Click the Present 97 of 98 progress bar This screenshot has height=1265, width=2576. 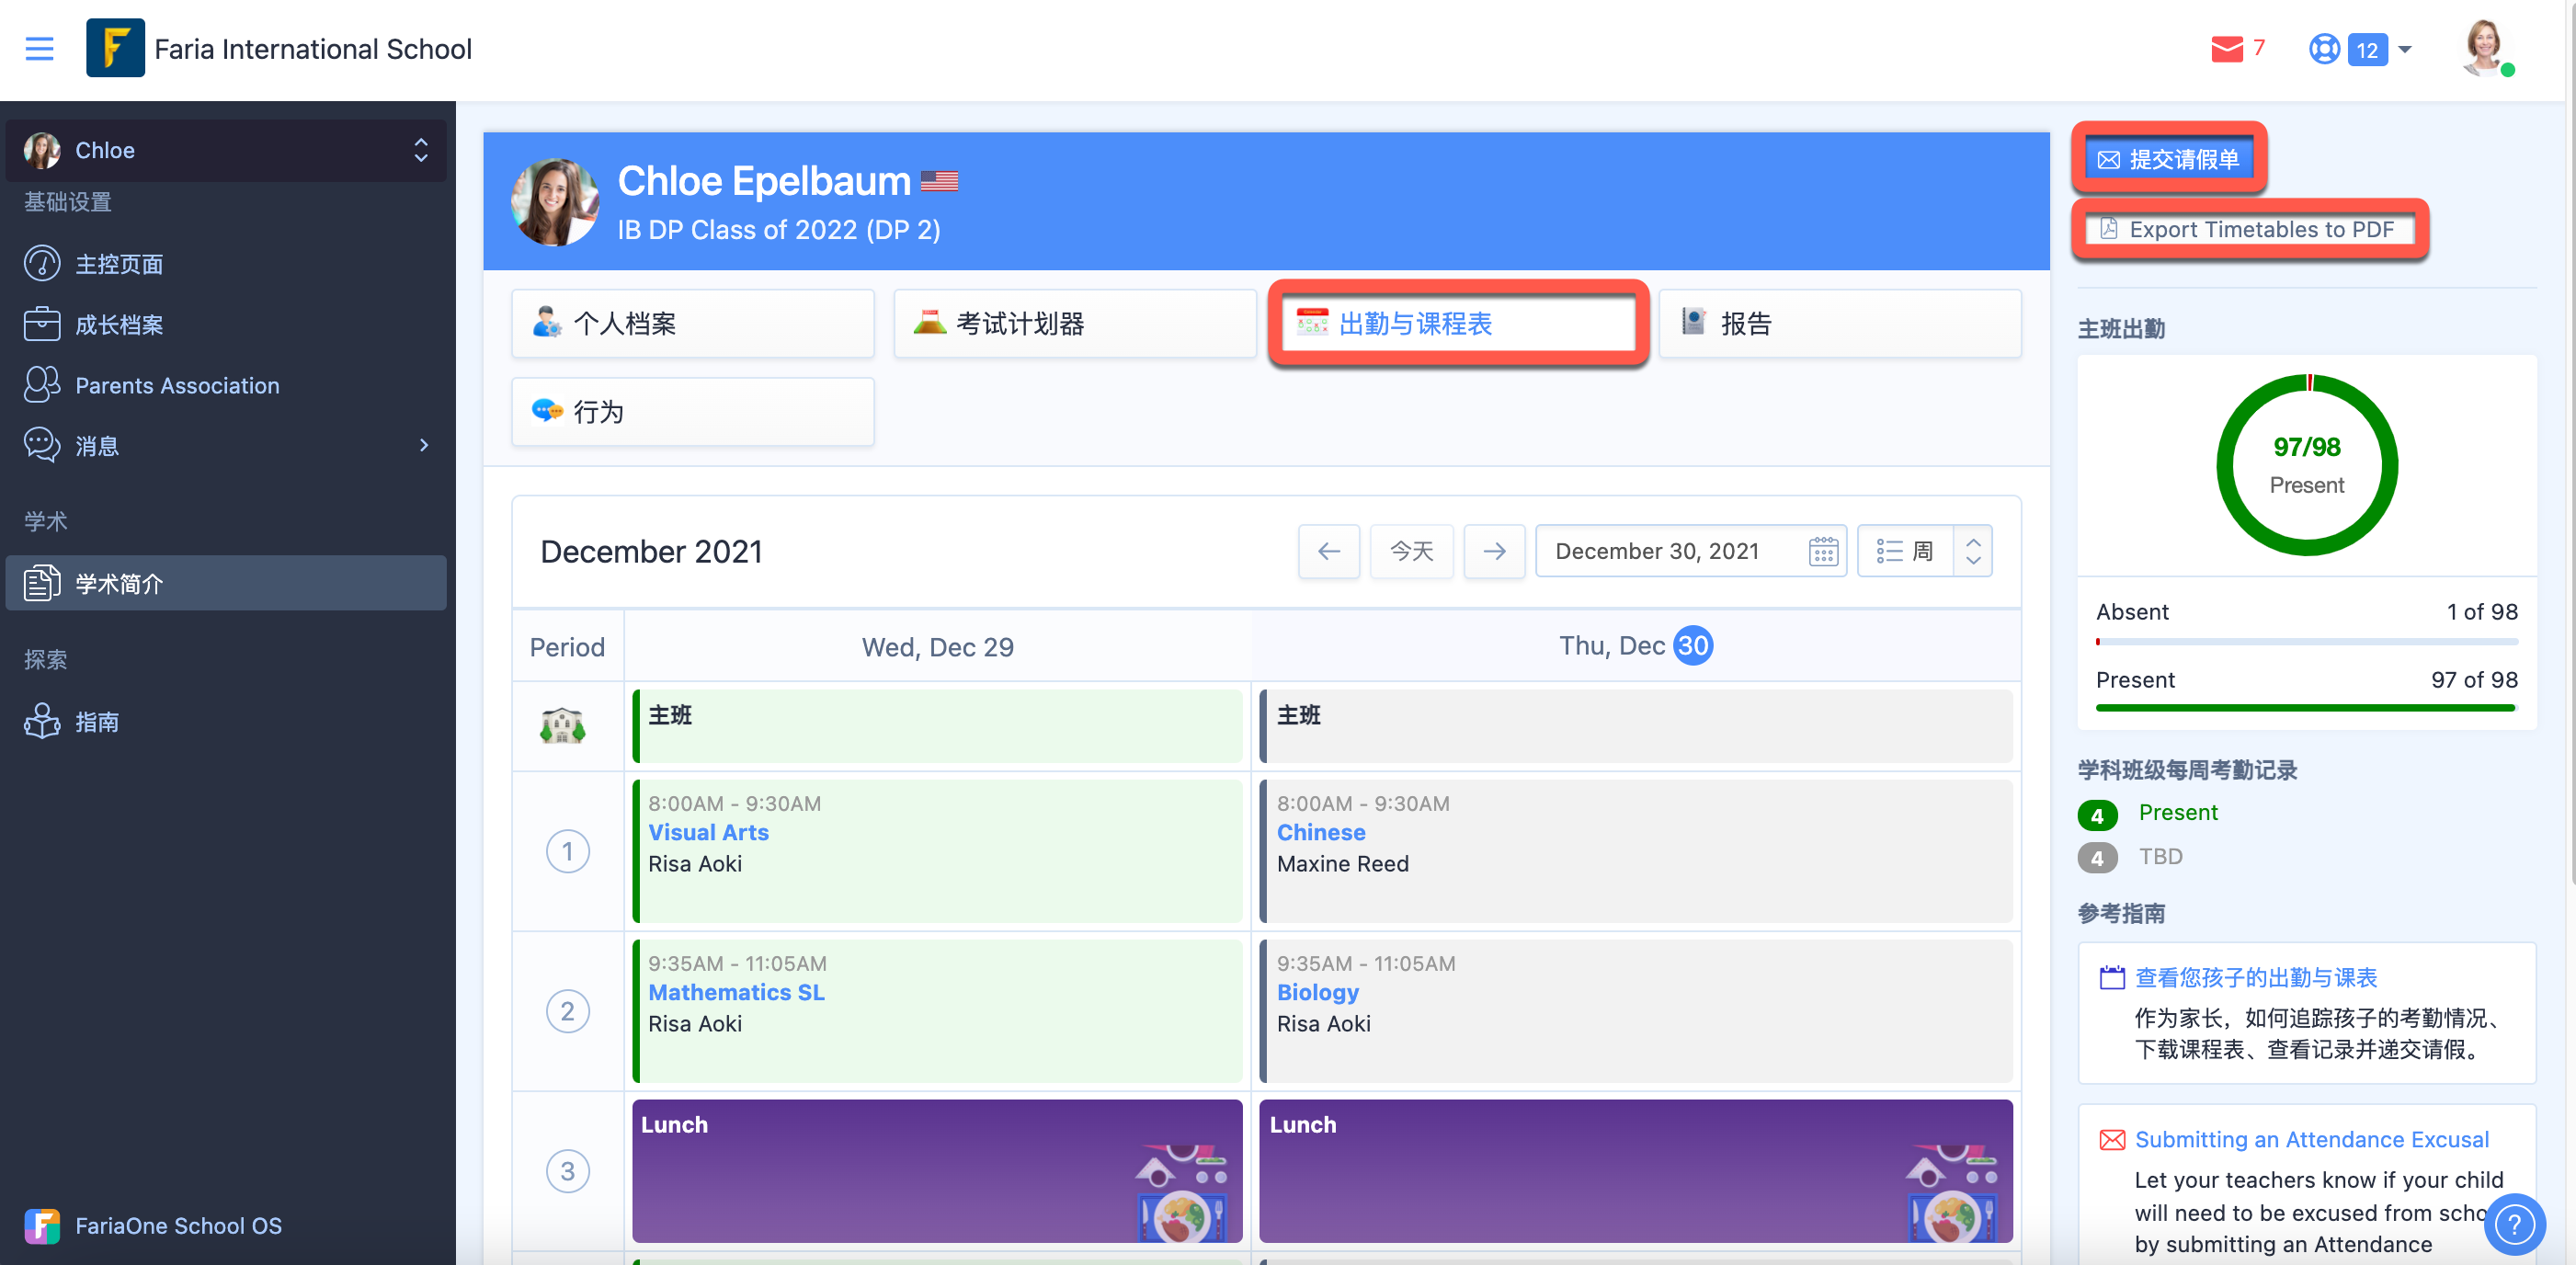point(2306,708)
